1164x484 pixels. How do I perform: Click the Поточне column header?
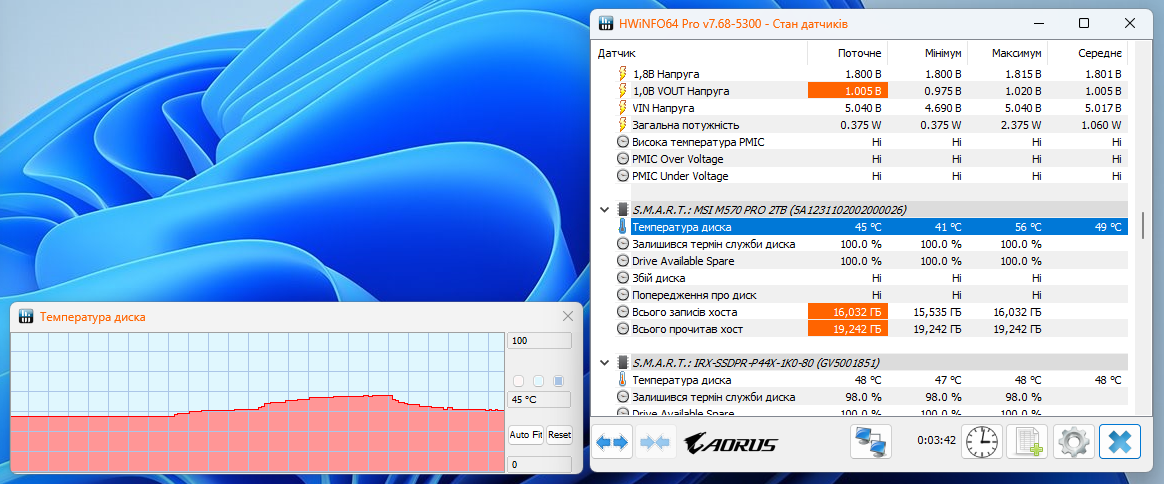pyautogui.click(x=848, y=53)
